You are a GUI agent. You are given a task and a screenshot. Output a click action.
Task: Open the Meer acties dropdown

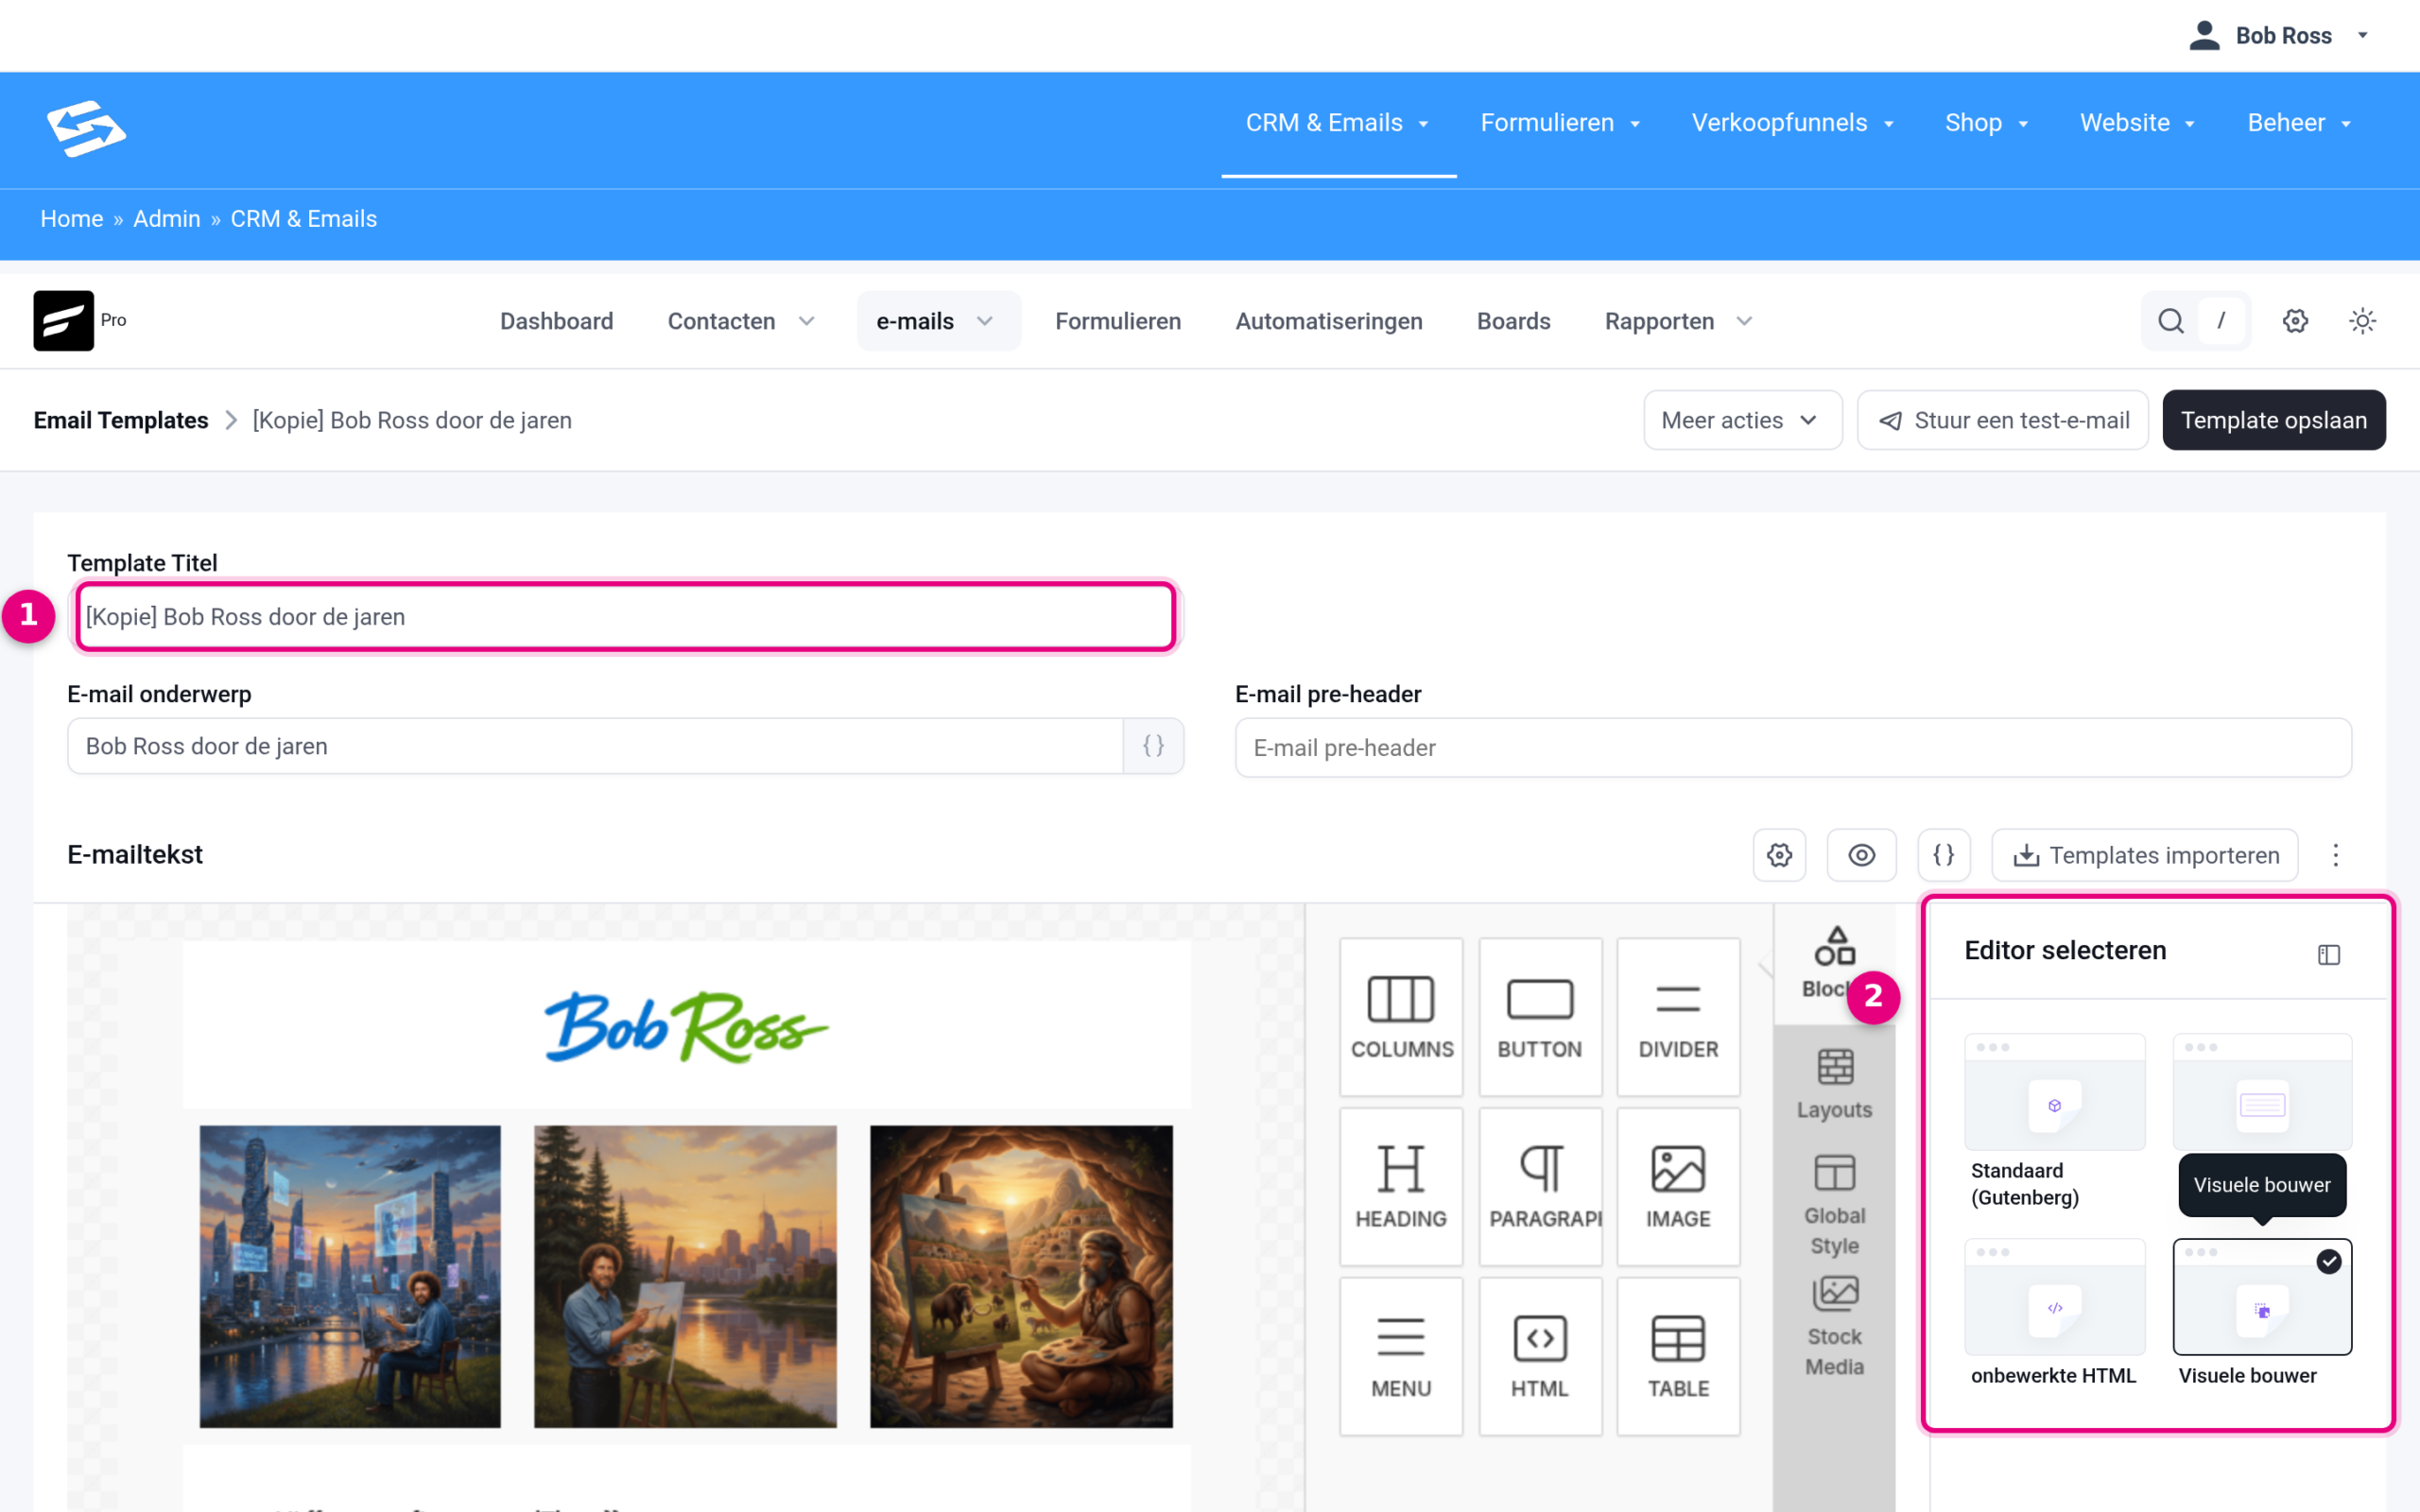tap(1742, 420)
